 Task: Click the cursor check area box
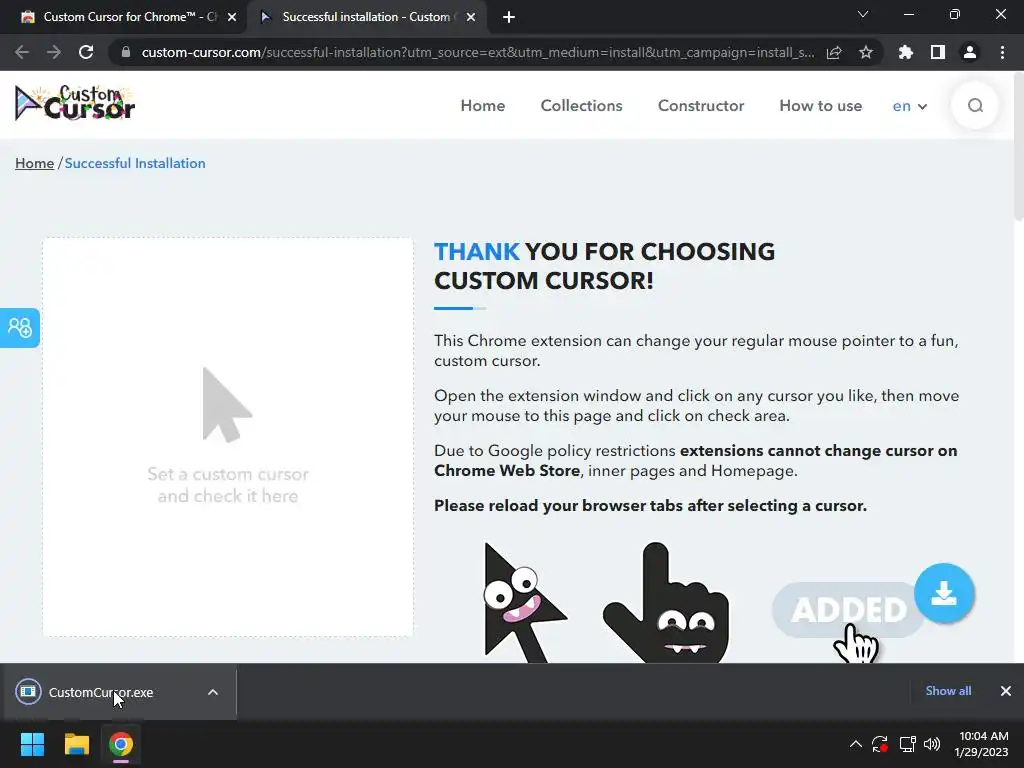click(228, 437)
